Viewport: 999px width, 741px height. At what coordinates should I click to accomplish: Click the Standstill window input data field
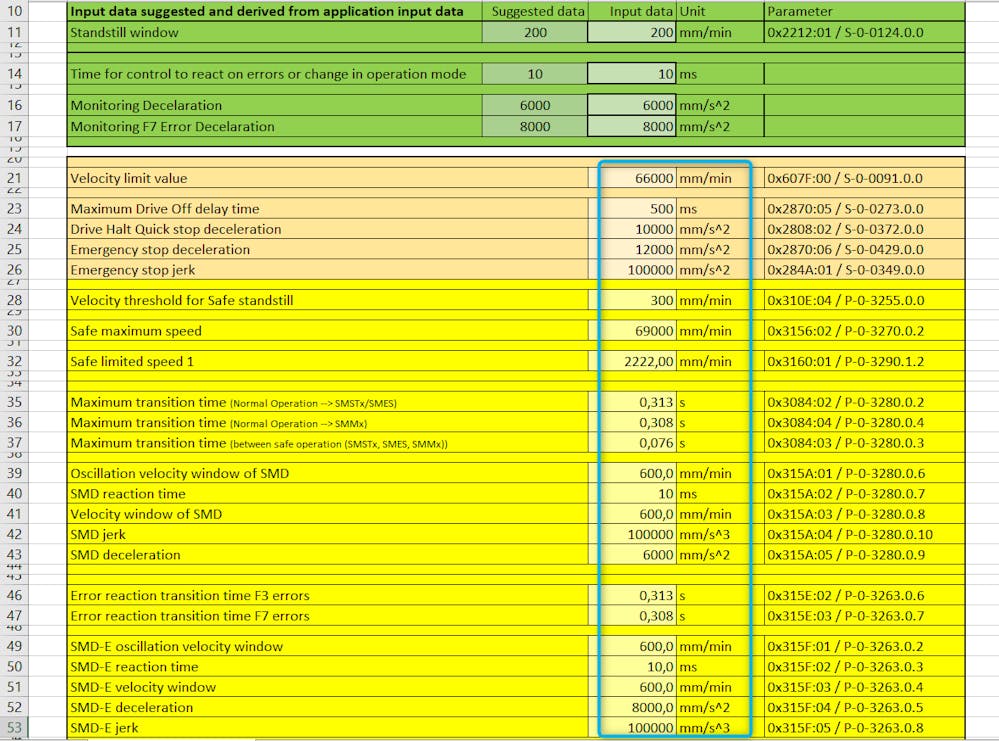tap(631, 32)
